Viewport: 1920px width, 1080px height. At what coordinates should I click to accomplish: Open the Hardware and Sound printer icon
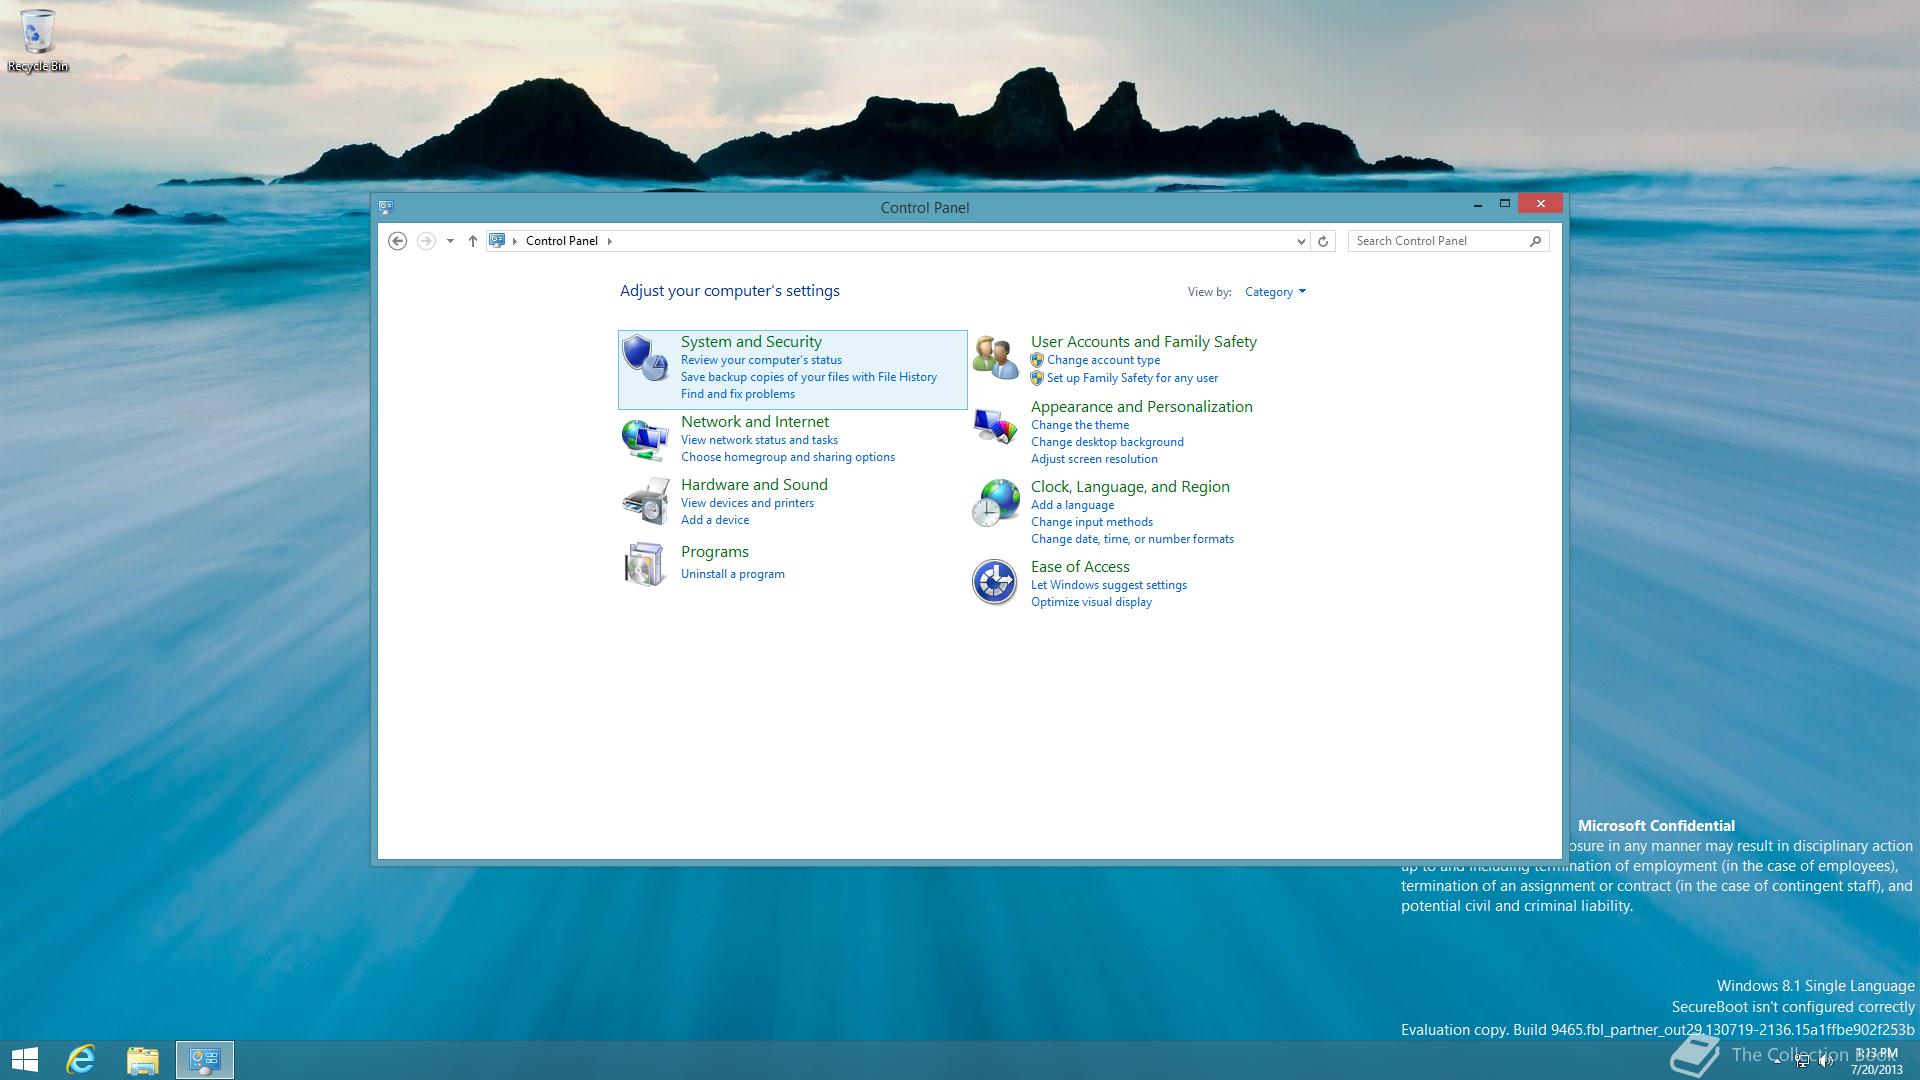pyautogui.click(x=644, y=501)
